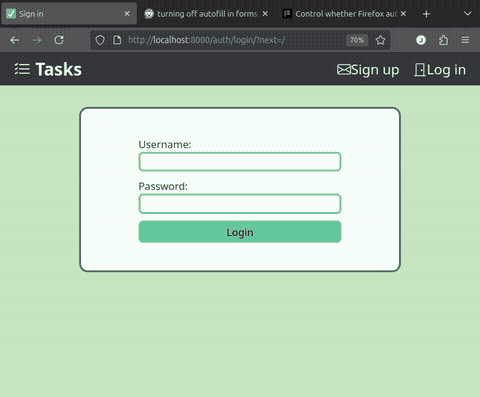
Task: Switch to turning off autofill in forms tab
Action: [206, 14]
